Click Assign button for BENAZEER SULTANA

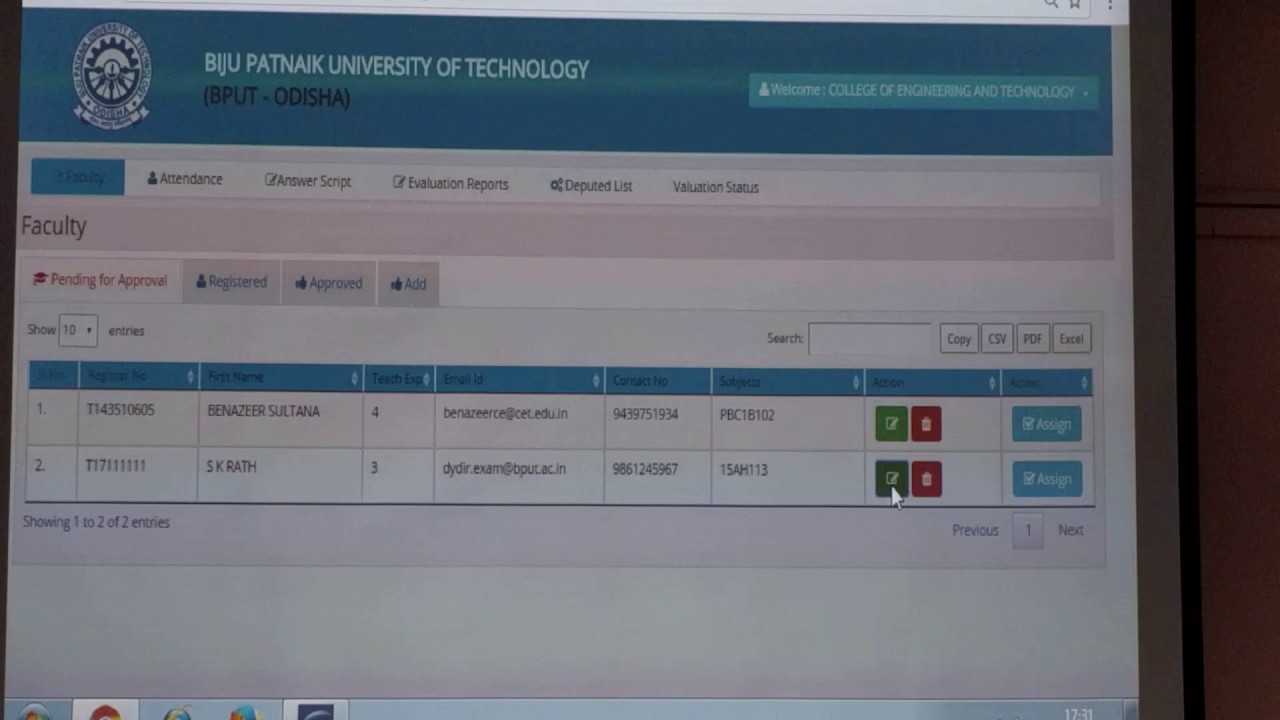(x=1046, y=424)
